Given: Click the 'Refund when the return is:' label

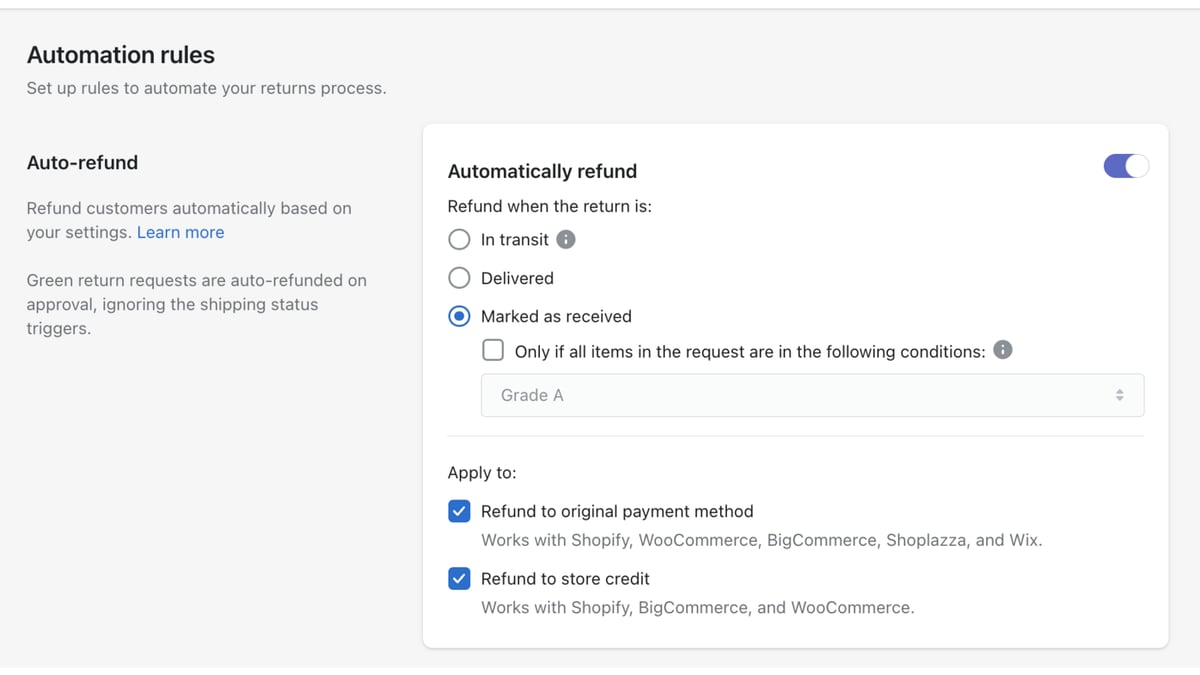Looking at the screenshot, I should pos(550,207).
